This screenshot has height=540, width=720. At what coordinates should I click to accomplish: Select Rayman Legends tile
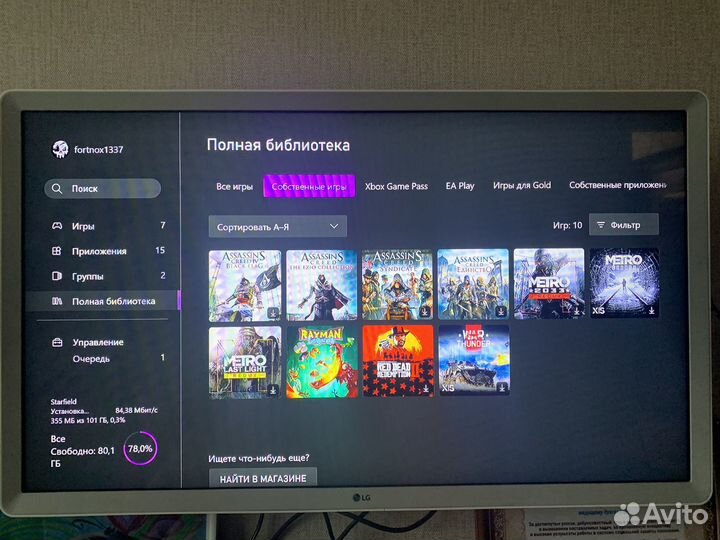(321, 362)
